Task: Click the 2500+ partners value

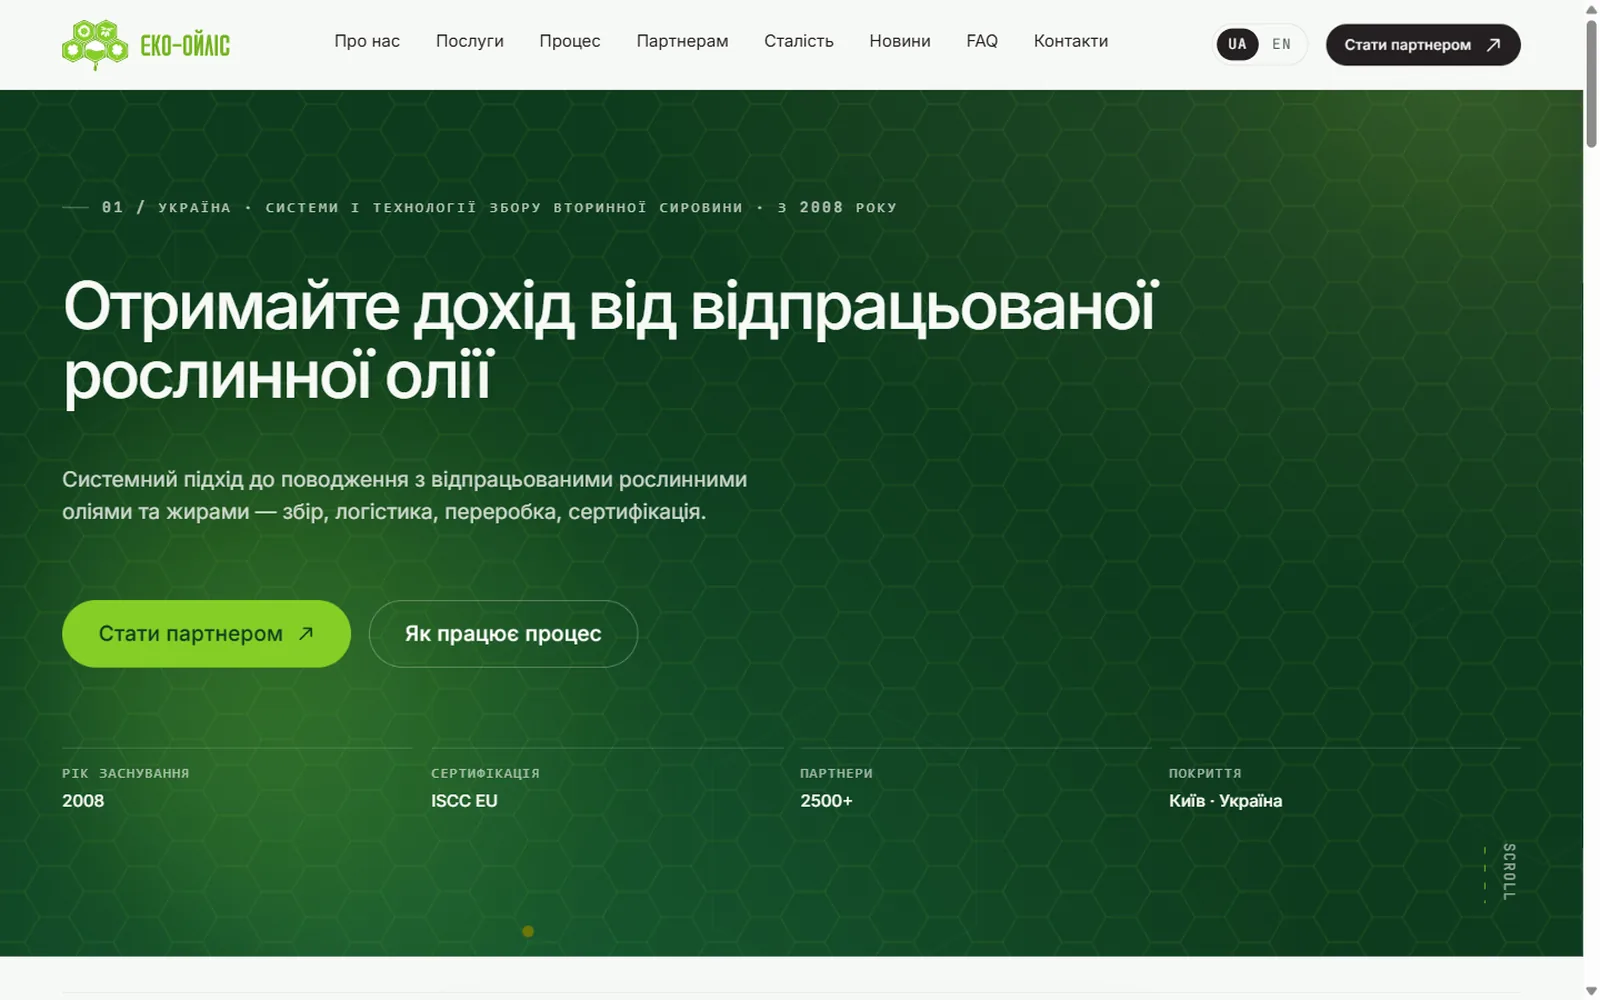Action: (826, 801)
